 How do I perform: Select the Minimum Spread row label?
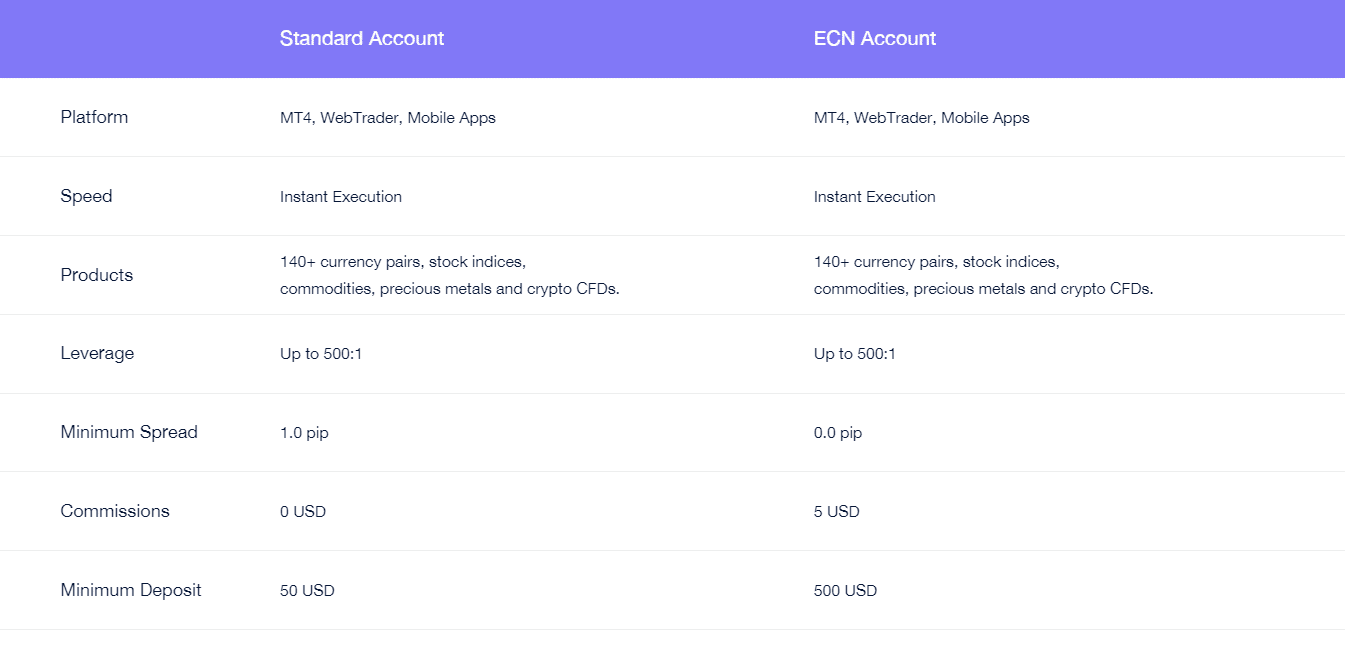point(129,432)
